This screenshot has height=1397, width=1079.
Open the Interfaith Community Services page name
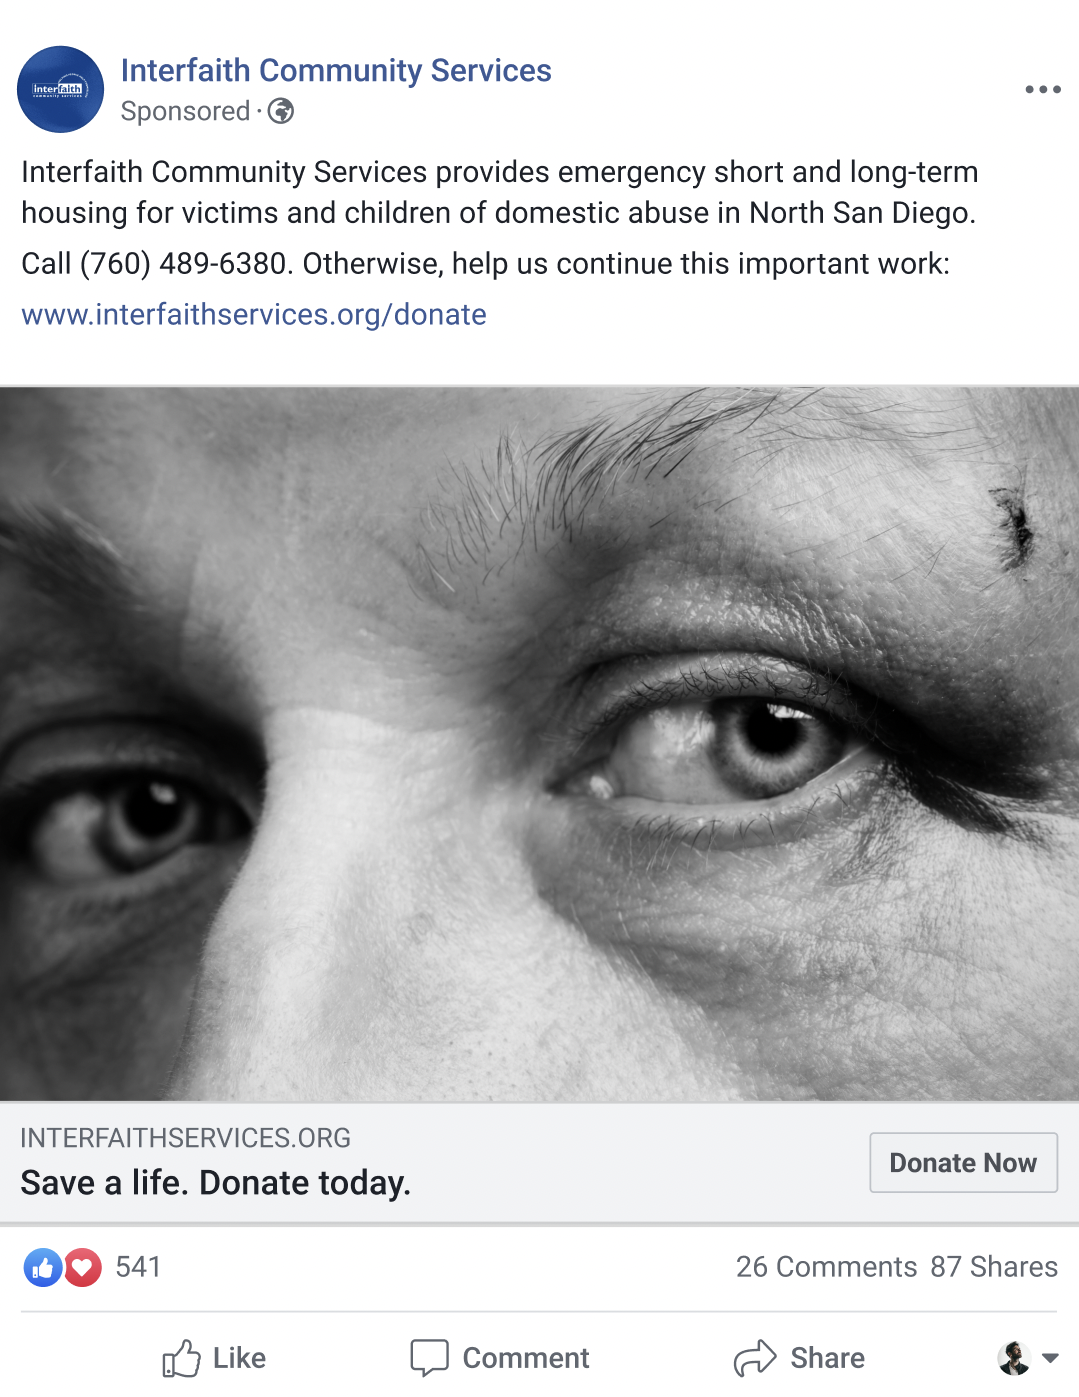coord(336,70)
